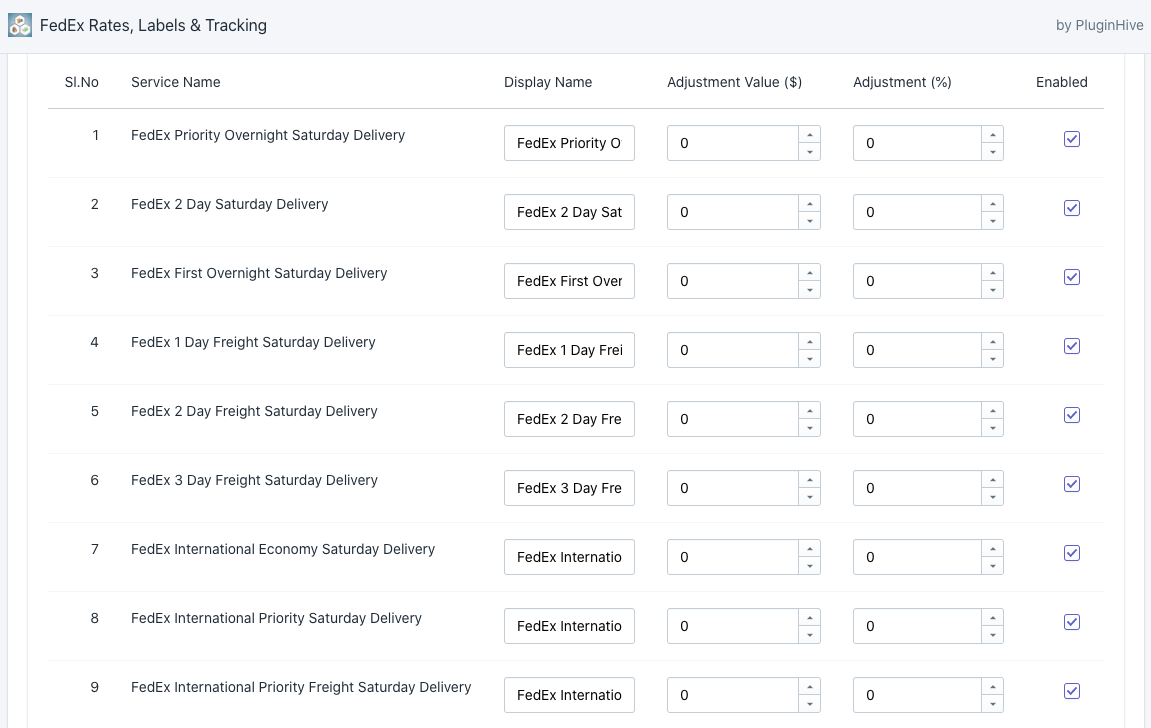Click the PluginHive app logo icon
The image size is (1151, 728).
click(20, 25)
